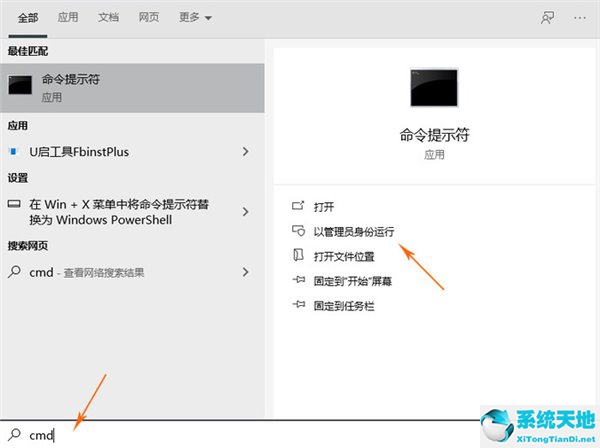Open Win + X PowerShell setting result
Image resolution: width=600 pixels, height=448 pixels.
click(132, 212)
